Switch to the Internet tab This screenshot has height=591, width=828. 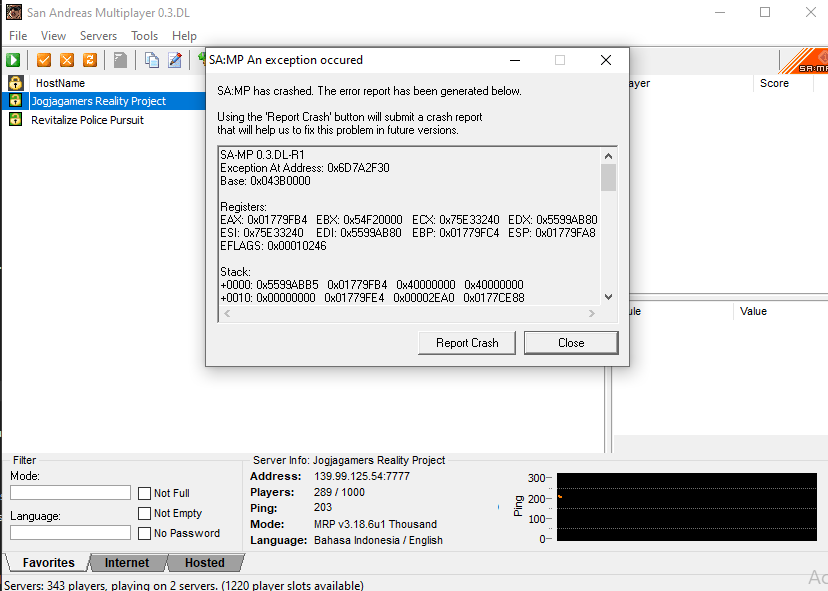(127, 562)
